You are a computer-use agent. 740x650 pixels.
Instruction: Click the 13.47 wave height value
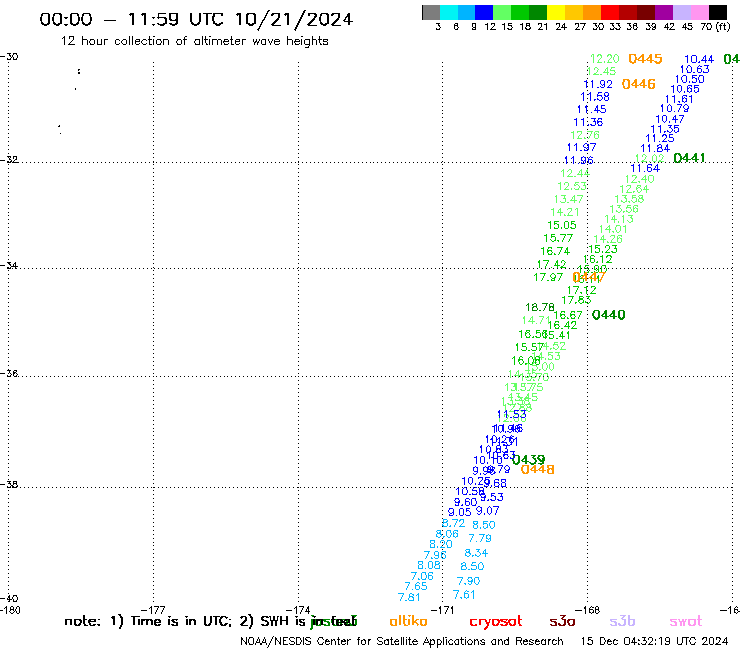point(568,199)
